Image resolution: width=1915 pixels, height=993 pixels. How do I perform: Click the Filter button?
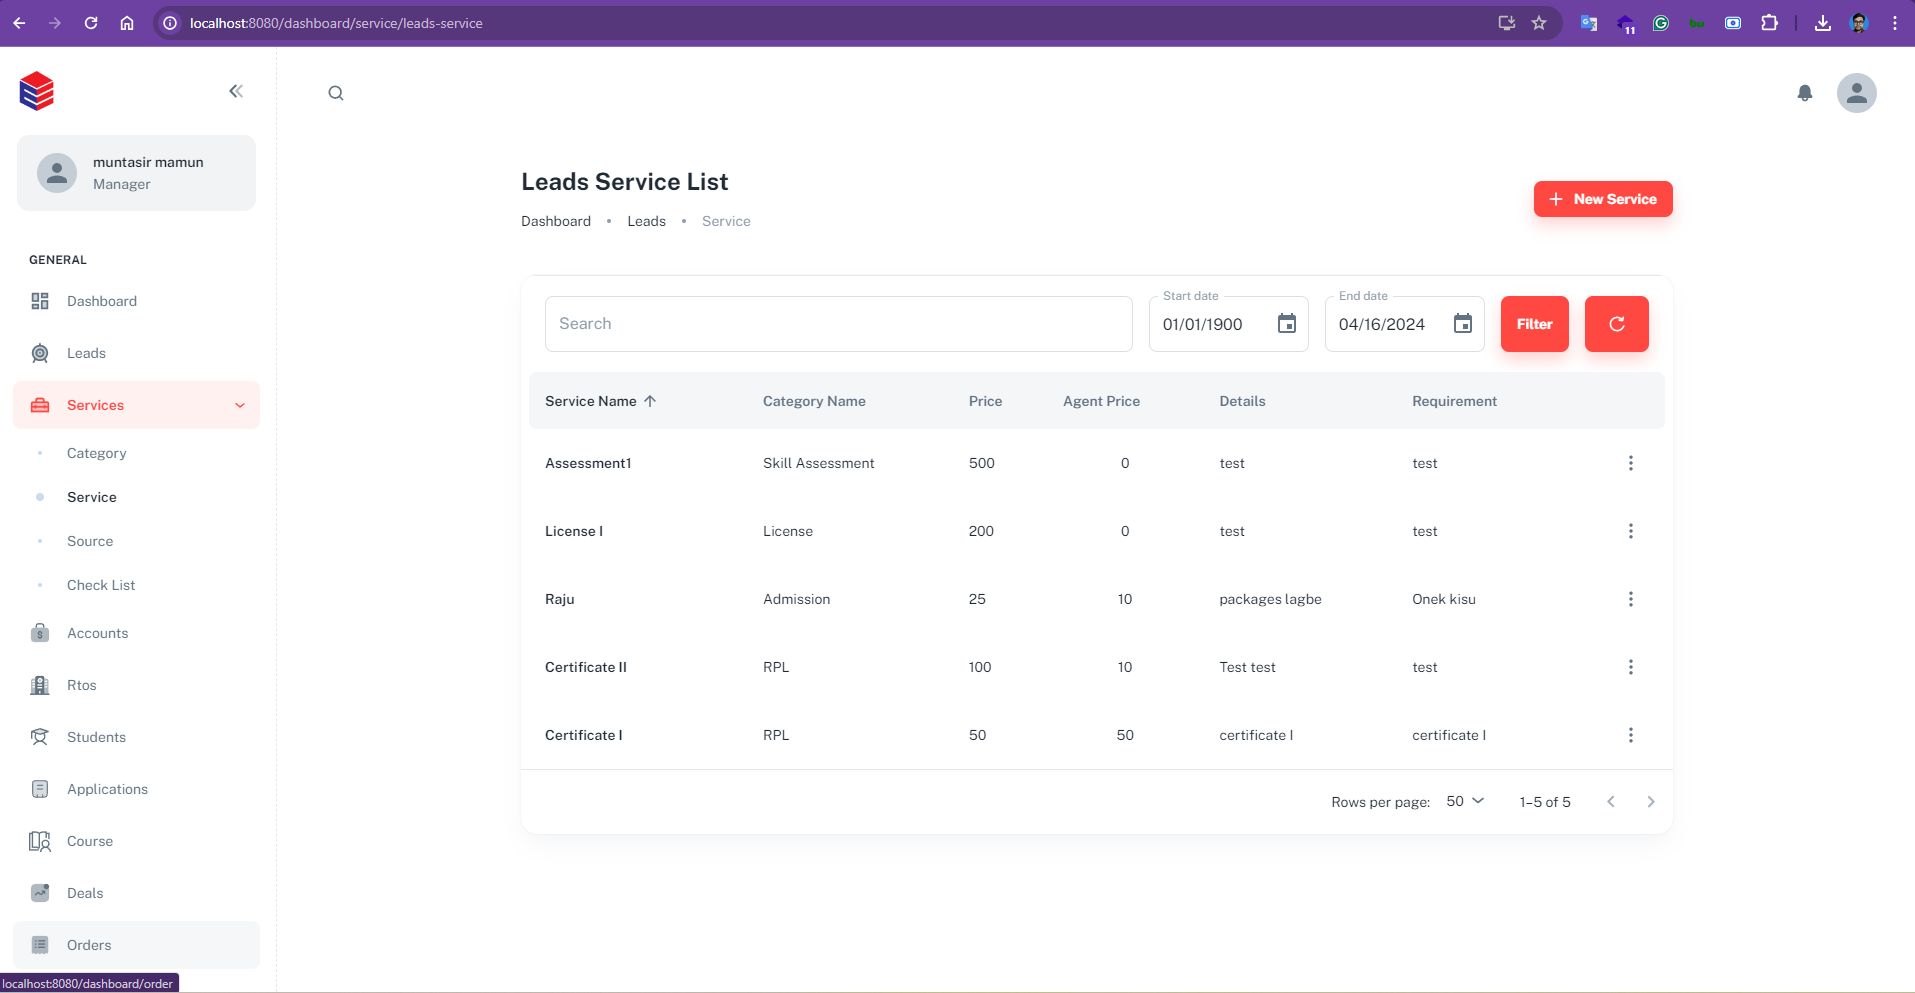tap(1534, 324)
